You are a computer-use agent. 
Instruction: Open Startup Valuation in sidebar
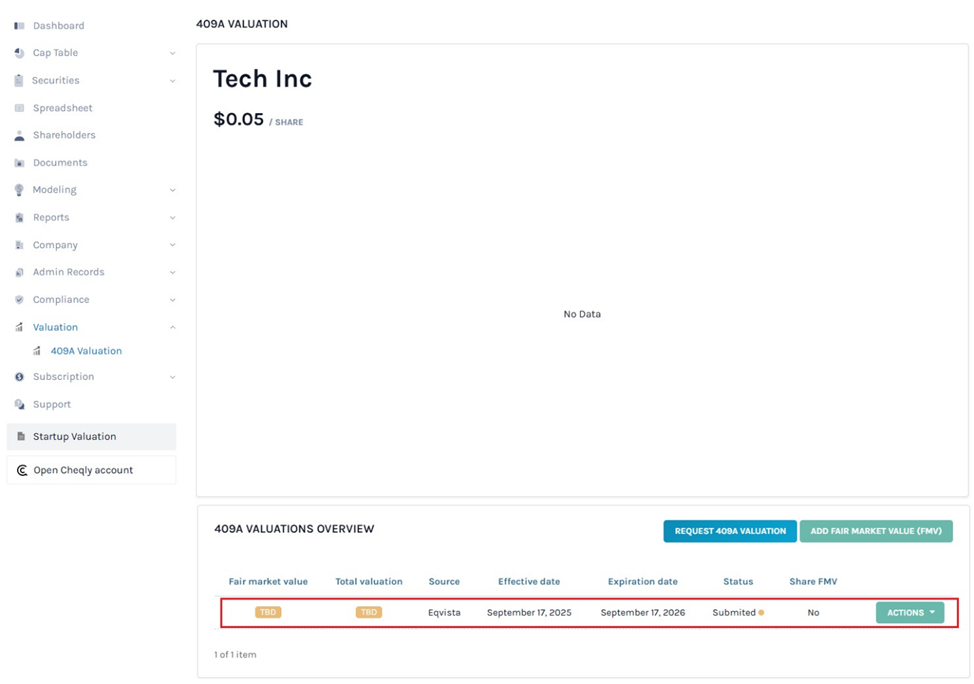74,437
